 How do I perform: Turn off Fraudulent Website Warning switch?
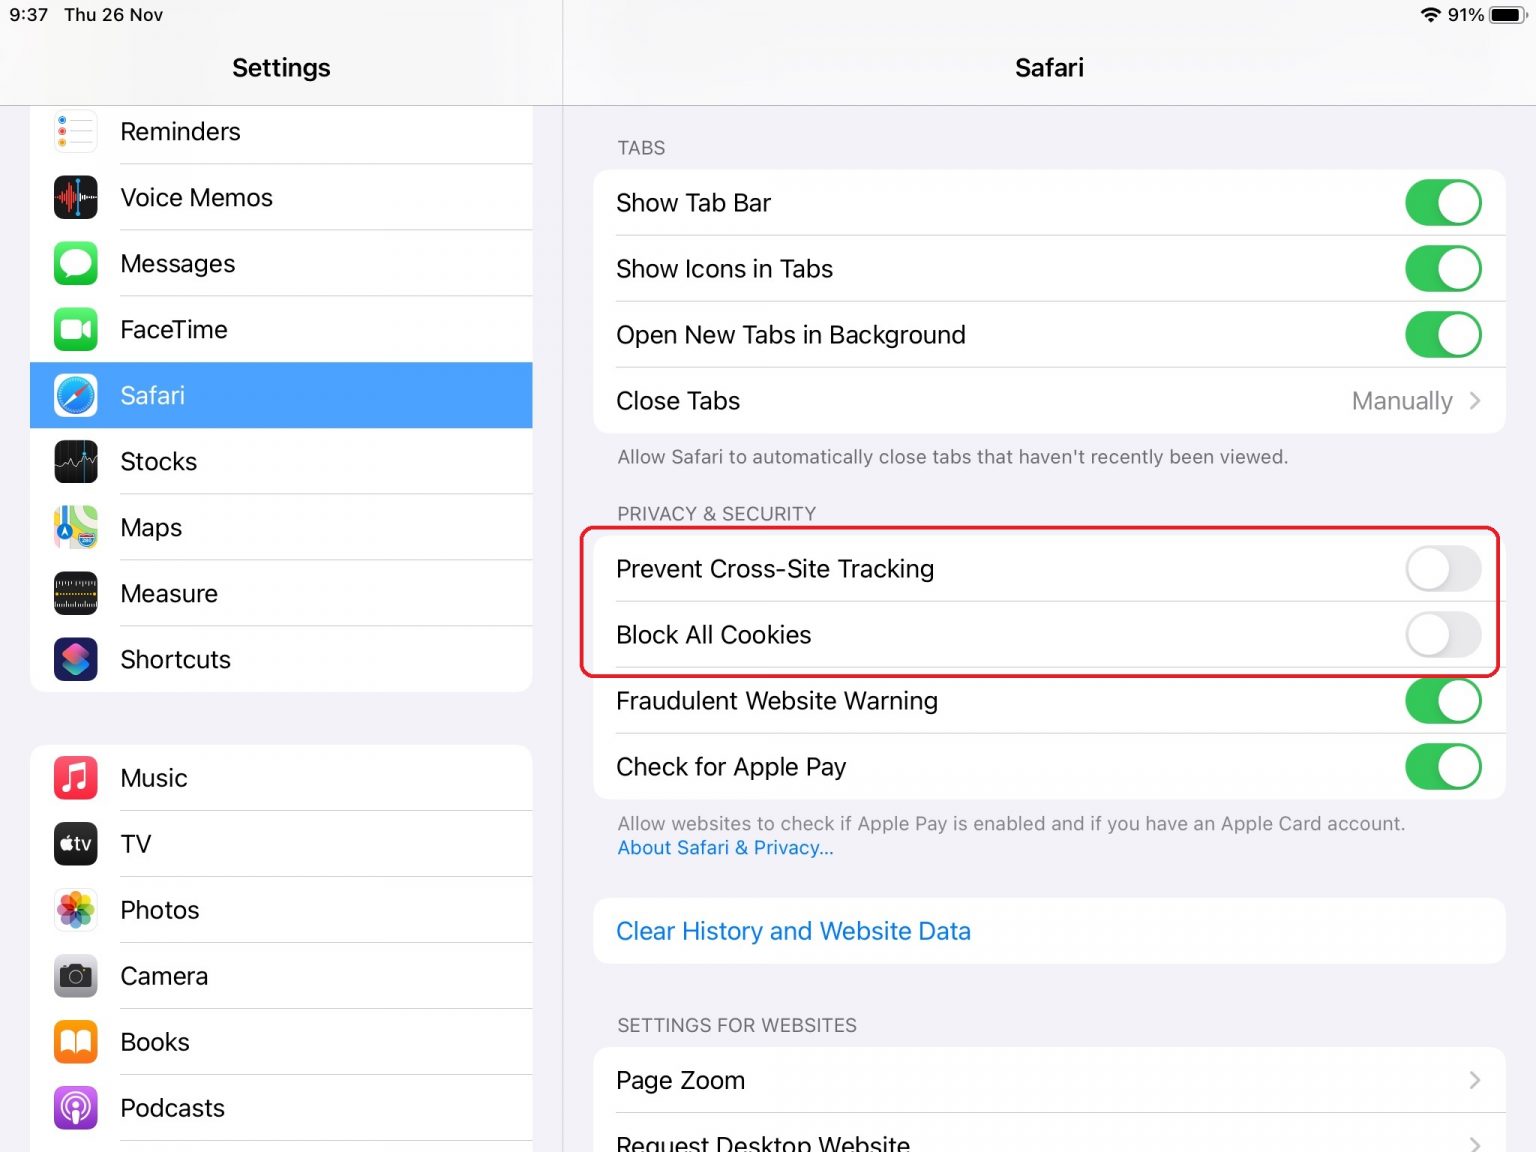[1442, 701]
